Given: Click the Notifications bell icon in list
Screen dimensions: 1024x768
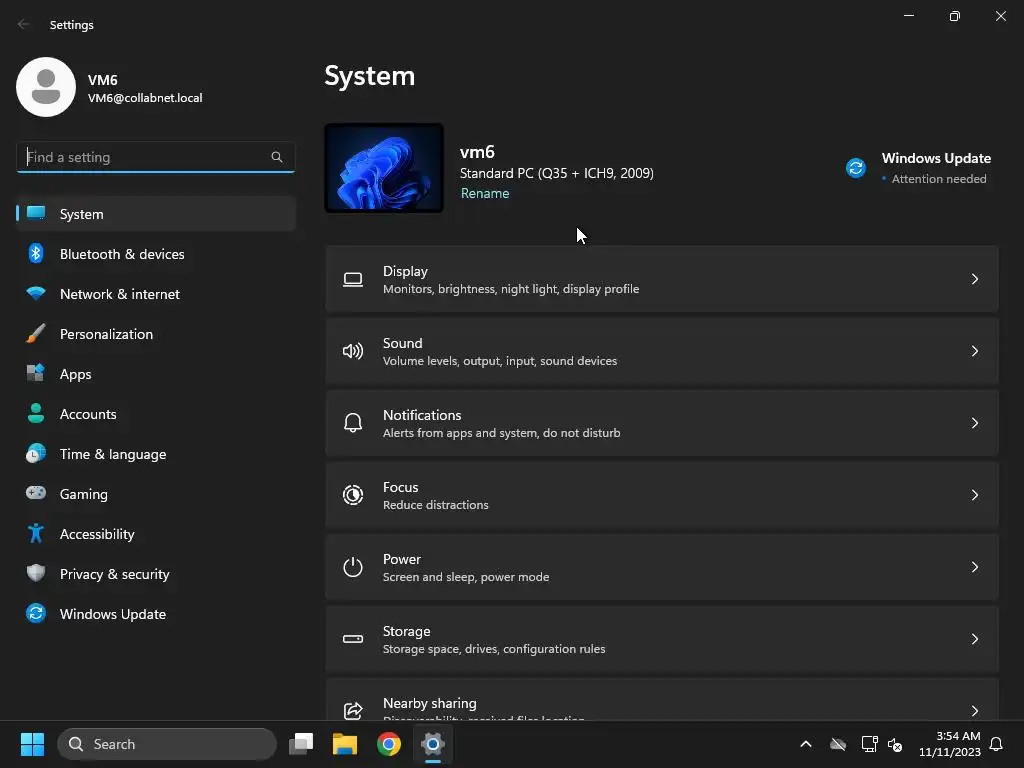Looking at the screenshot, I should [x=353, y=423].
